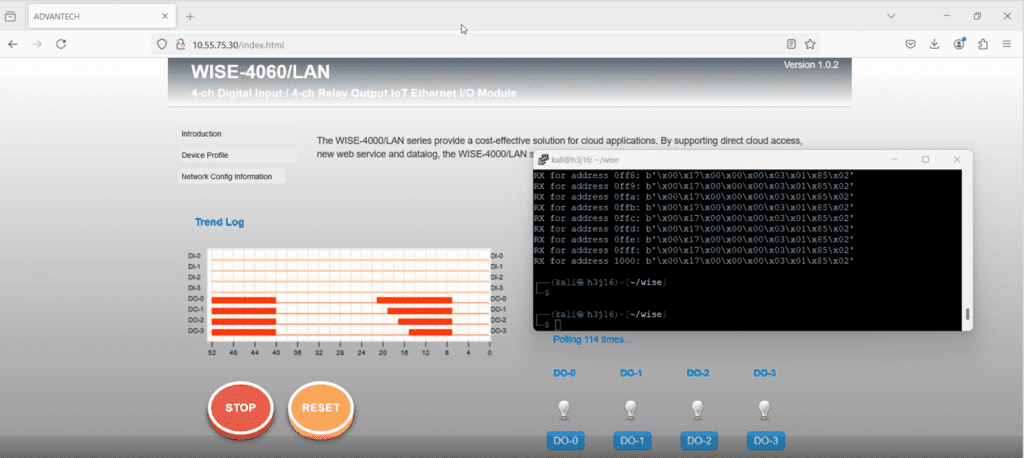Image resolution: width=1024 pixels, height=458 pixels.
Task: Click the terminal line for address 1000
Action: (x=694, y=261)
